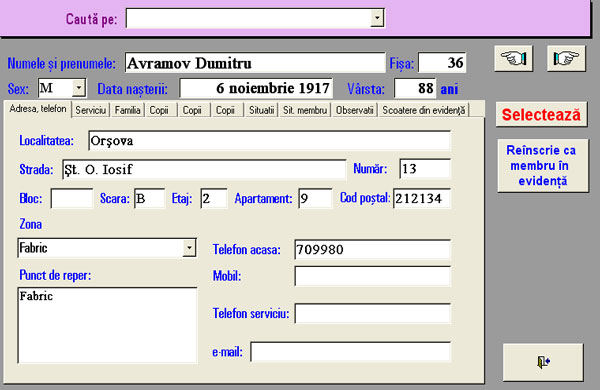This screenshot has width=600, height=390.
Task: Click the Localitatea field with Orșova
Action: [x=269, y=140]
